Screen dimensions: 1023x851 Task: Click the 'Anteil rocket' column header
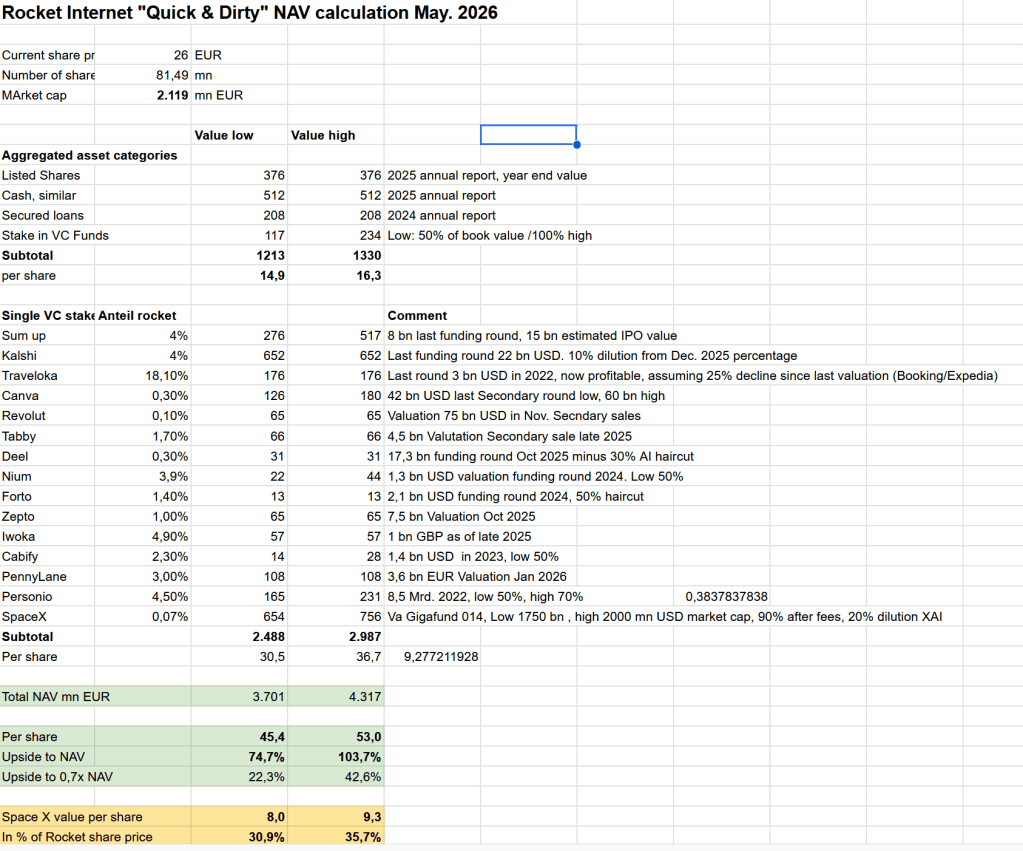pyautogui.click(x=137, y=316)
